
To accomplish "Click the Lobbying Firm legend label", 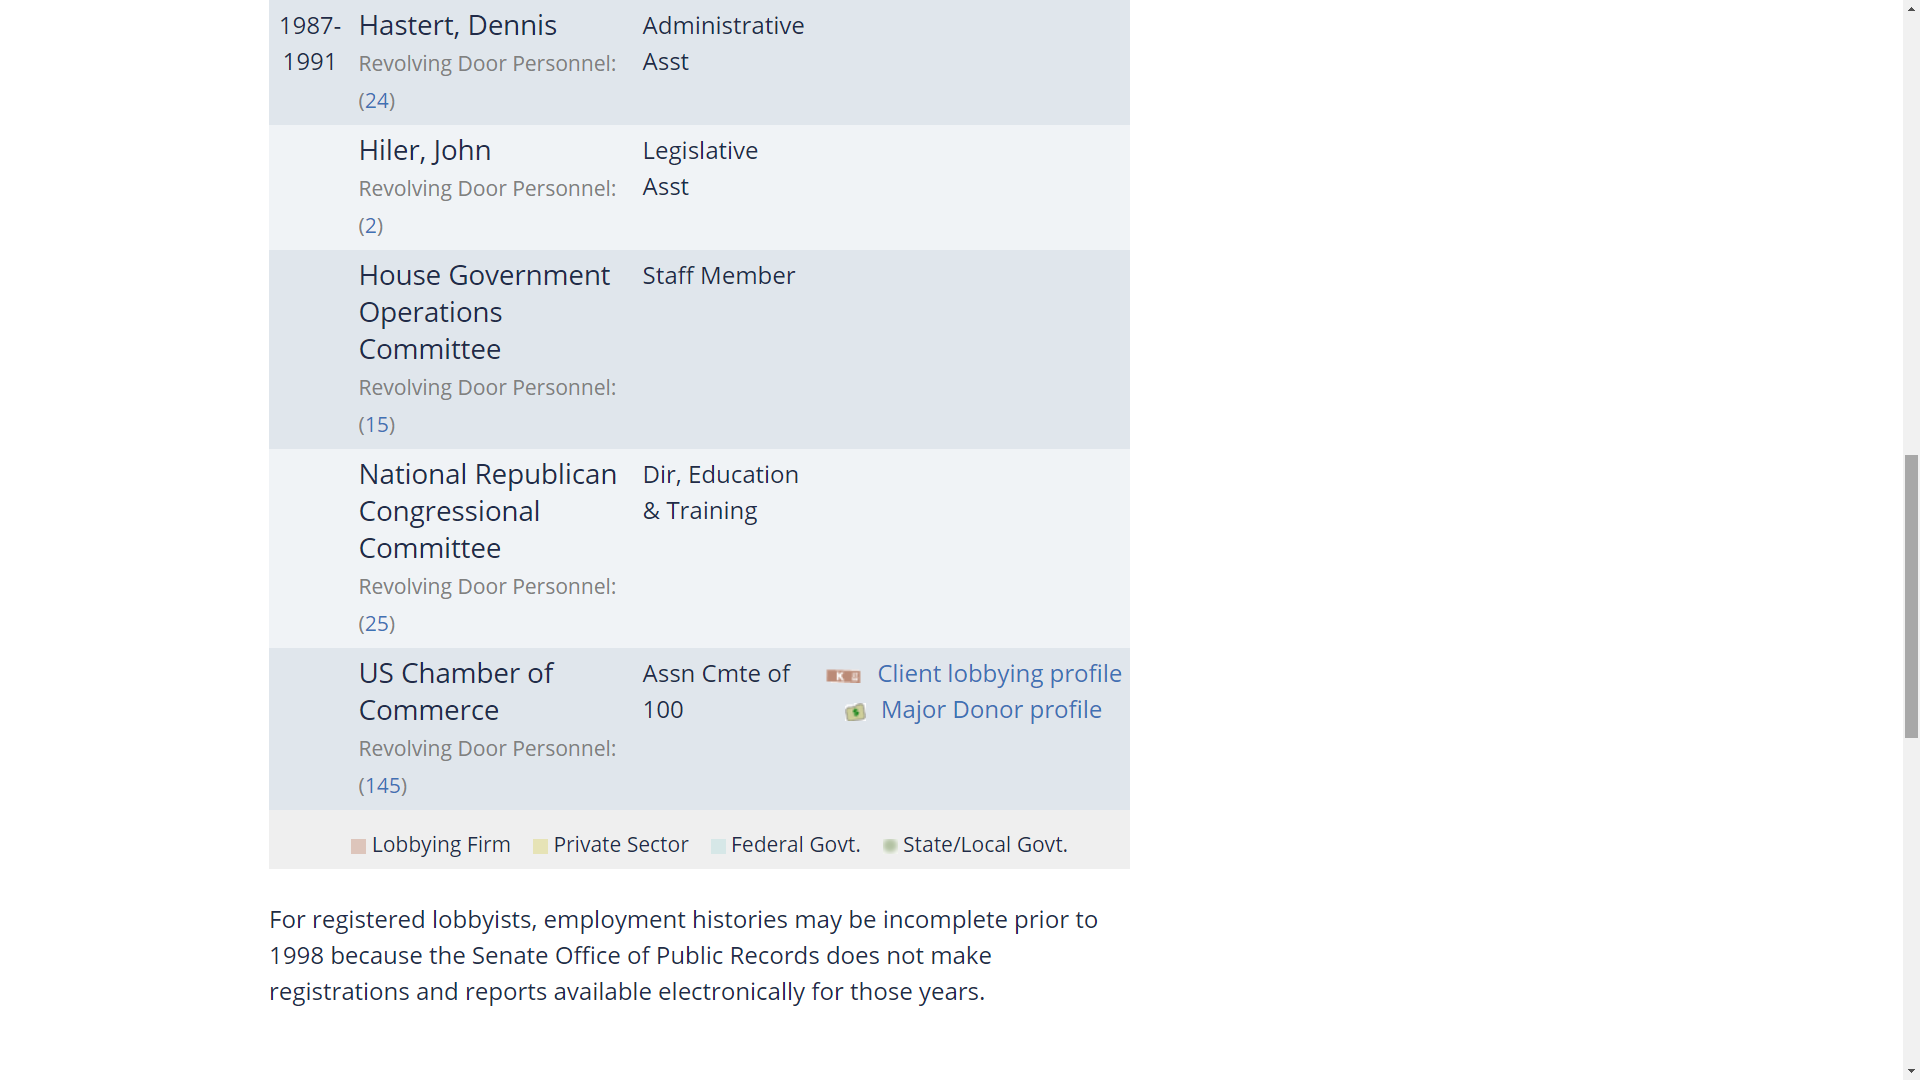I will tap(441, 844).
